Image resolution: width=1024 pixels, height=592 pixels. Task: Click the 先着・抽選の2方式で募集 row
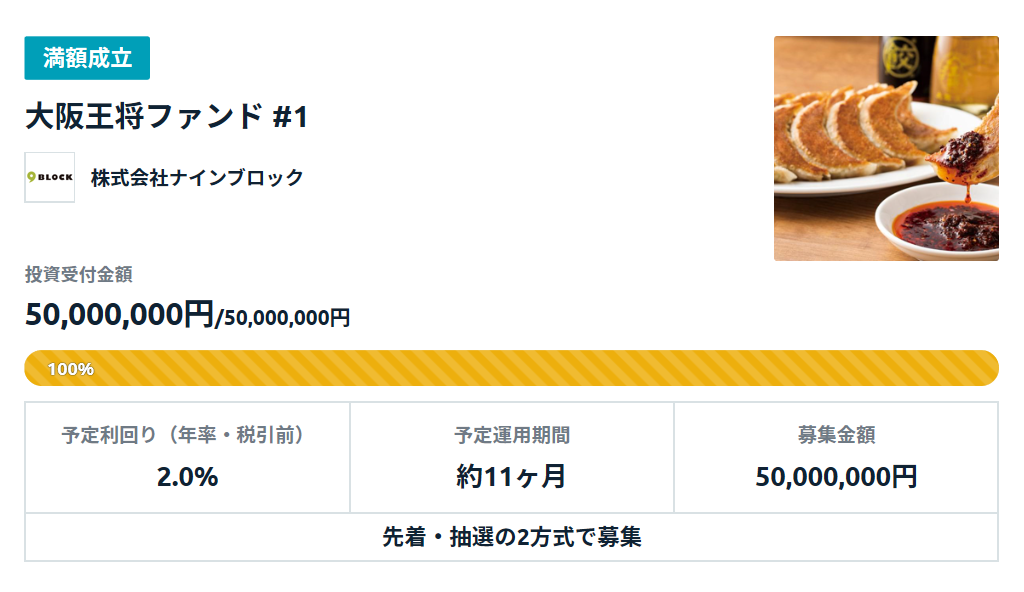click(511, 537)
